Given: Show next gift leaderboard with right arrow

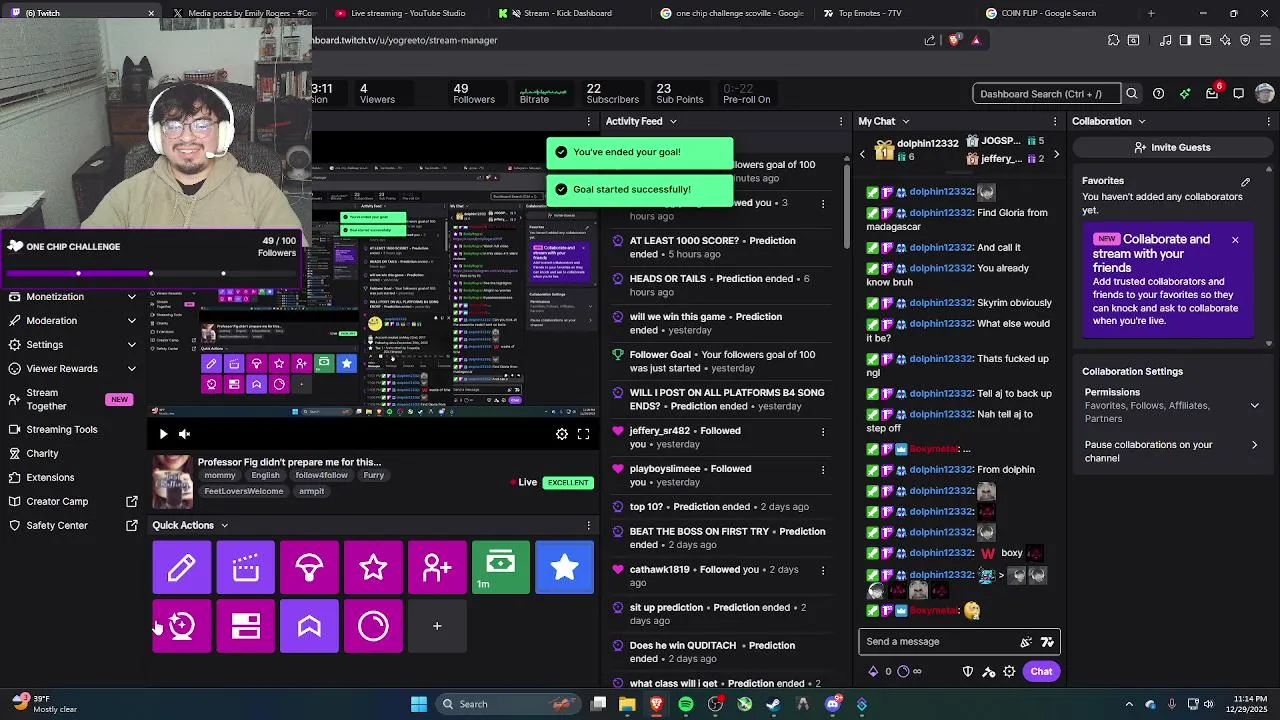Looking at the screenshot, I should pos(1056,154).
